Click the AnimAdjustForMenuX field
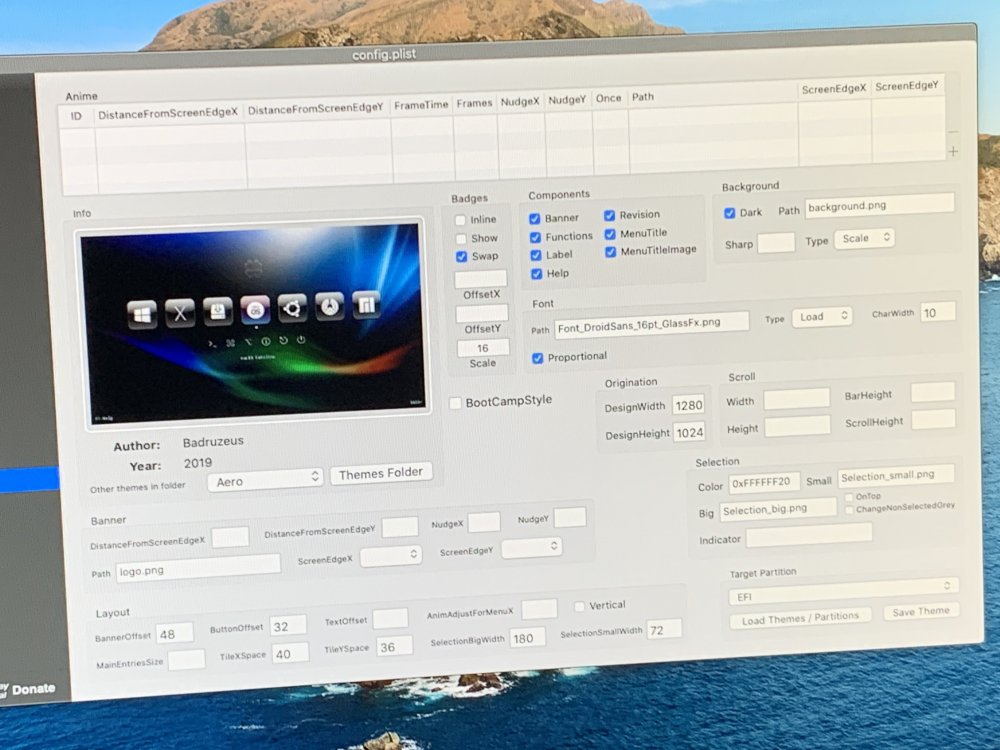Screen dimensions: 1000x750 pos(540,610)
